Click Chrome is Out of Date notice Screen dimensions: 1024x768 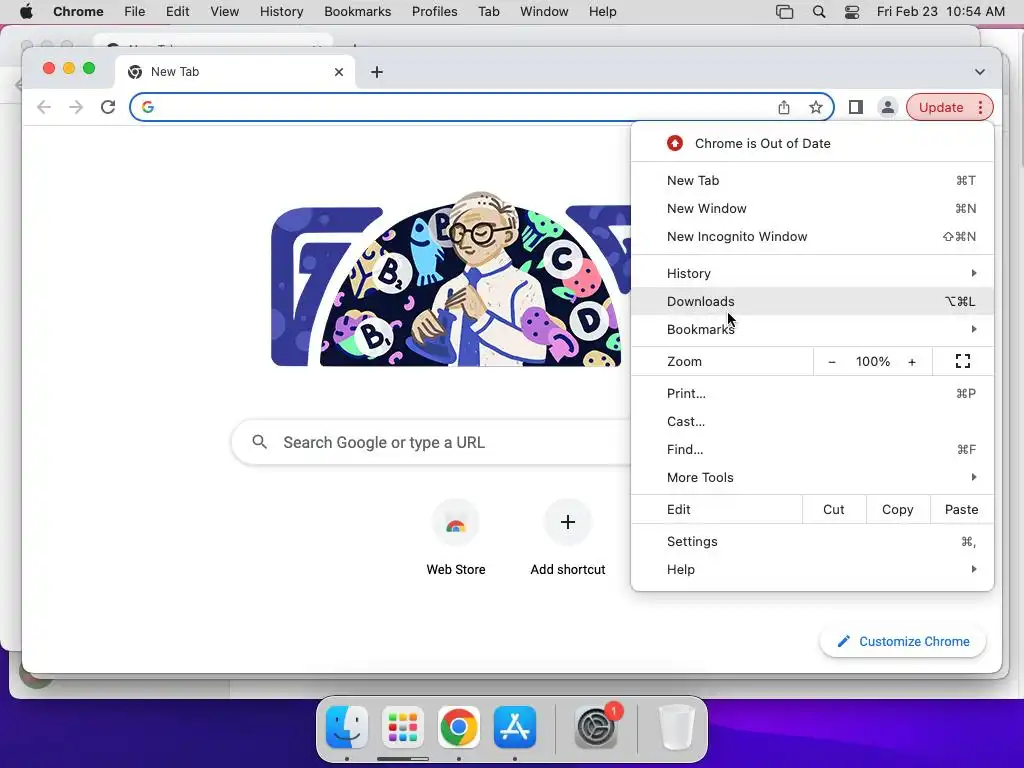tap(812, 143)
